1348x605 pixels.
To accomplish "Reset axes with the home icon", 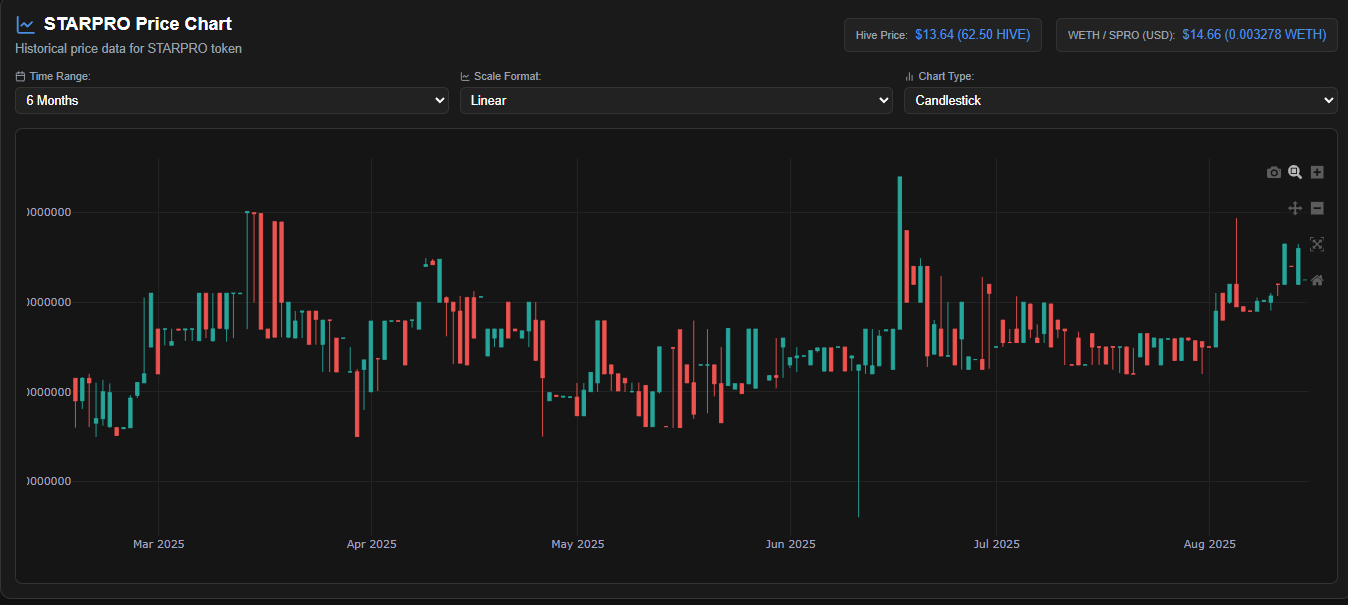I will [x=1317, y=280].
